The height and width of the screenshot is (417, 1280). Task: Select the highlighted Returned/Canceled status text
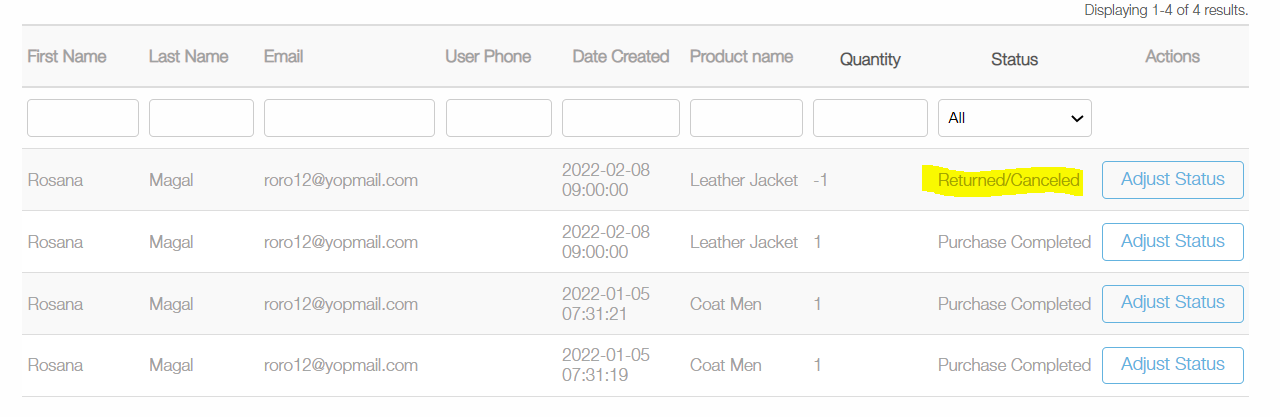(x=1008, y=181)
